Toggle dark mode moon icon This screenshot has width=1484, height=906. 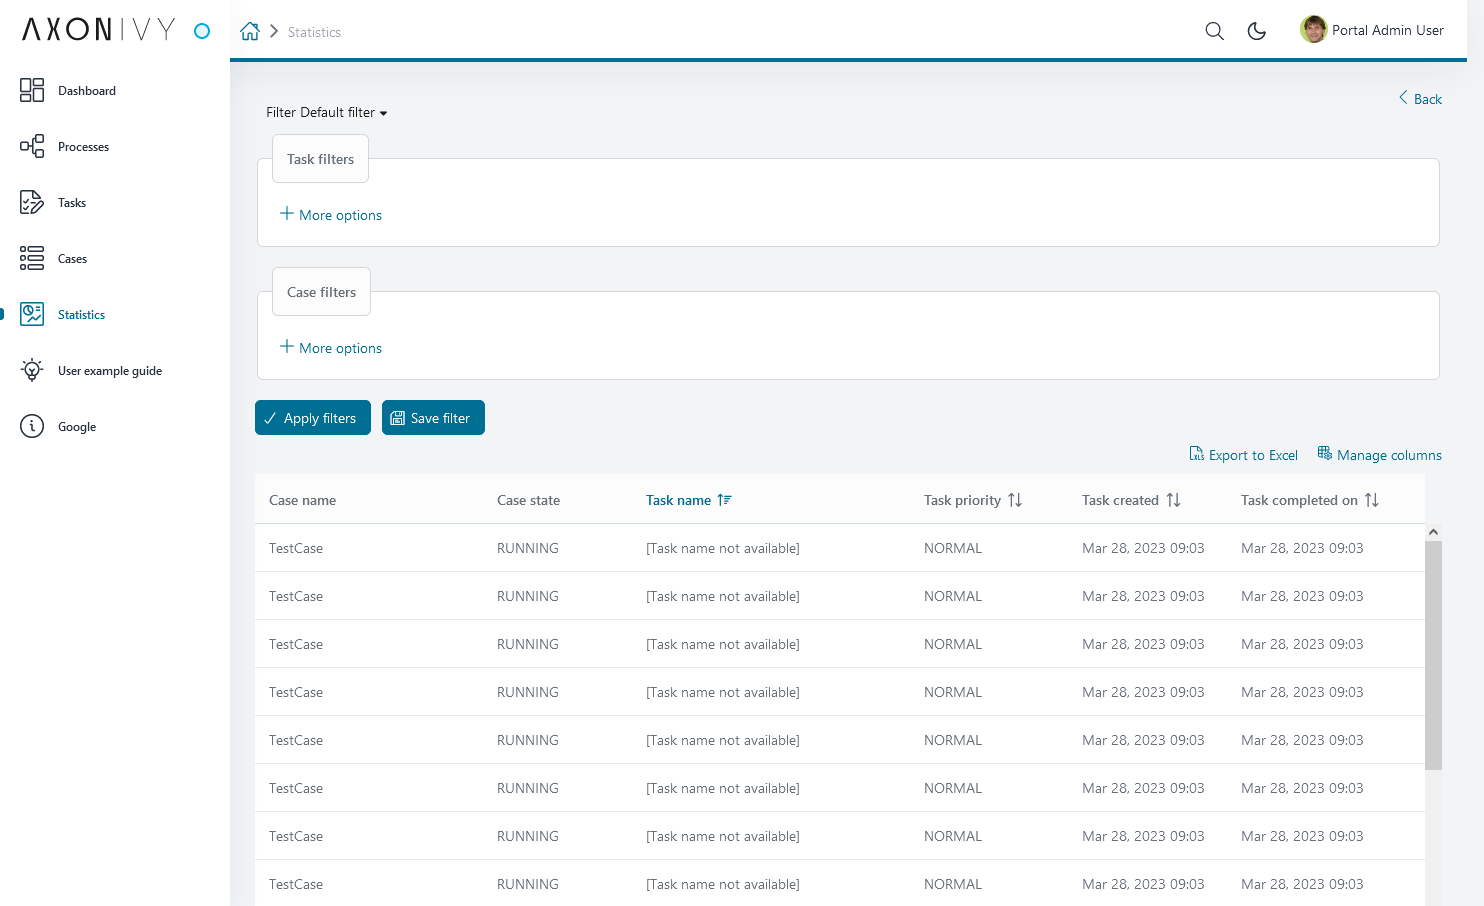[1257, 31]
